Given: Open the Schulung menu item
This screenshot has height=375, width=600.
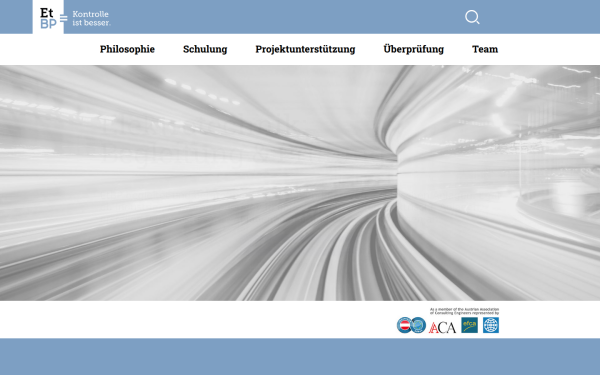Looking at the screenshot, I should 205,49.
